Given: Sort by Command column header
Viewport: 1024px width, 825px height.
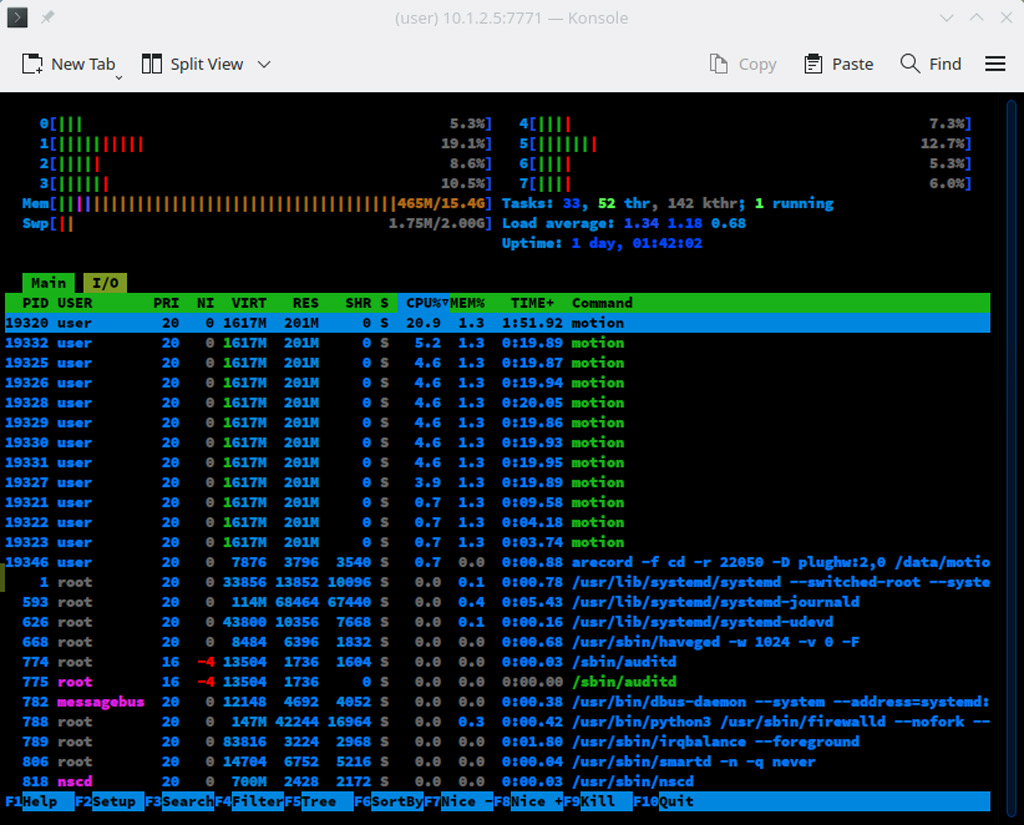Looking at the screenshot, I should (602, 303).
